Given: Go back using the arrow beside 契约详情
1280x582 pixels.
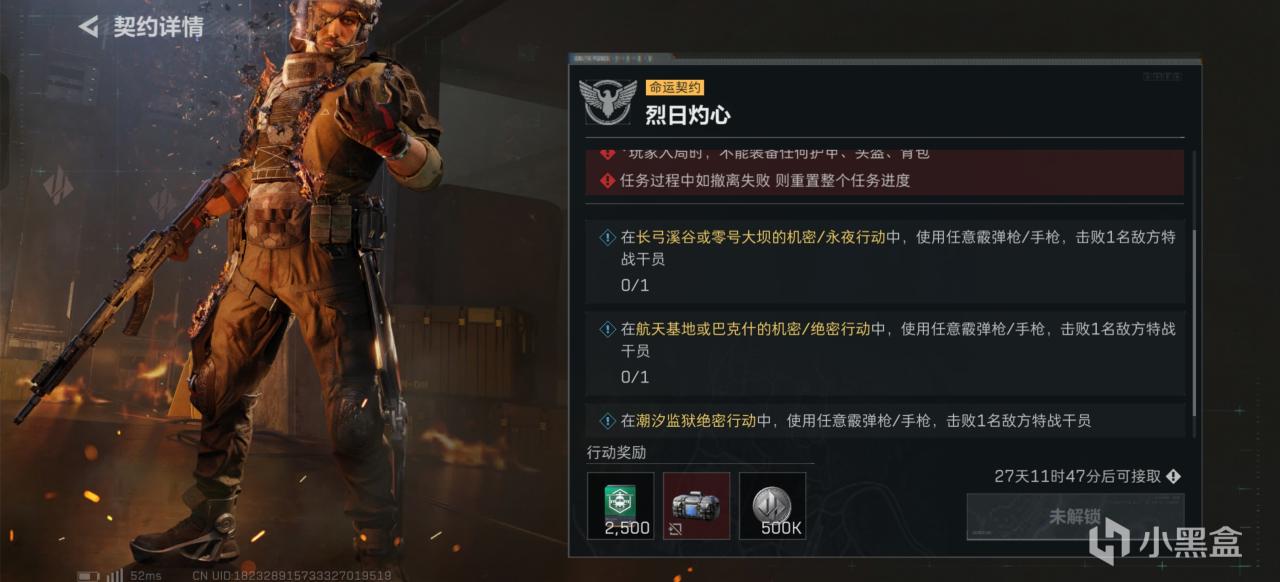Looking at the screenshot, I should [89, 27].
